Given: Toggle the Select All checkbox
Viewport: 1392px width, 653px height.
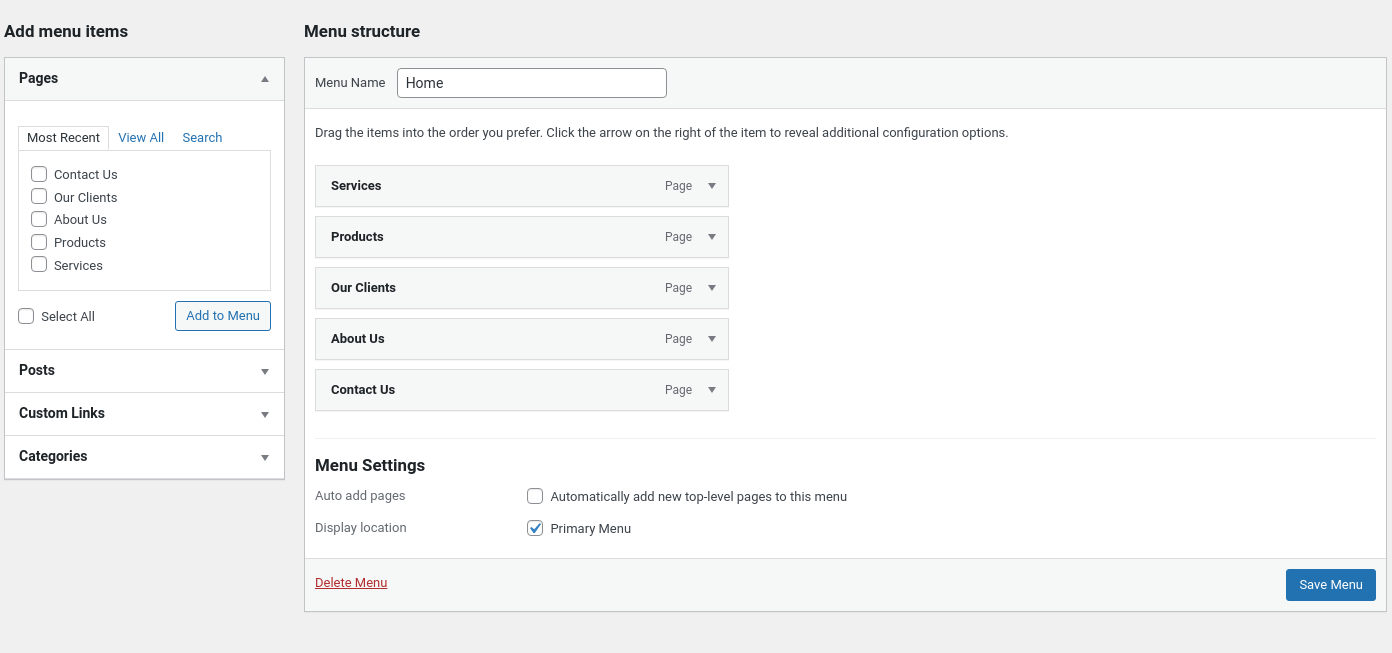Looking at the screenshot, I should click(26, 316).
